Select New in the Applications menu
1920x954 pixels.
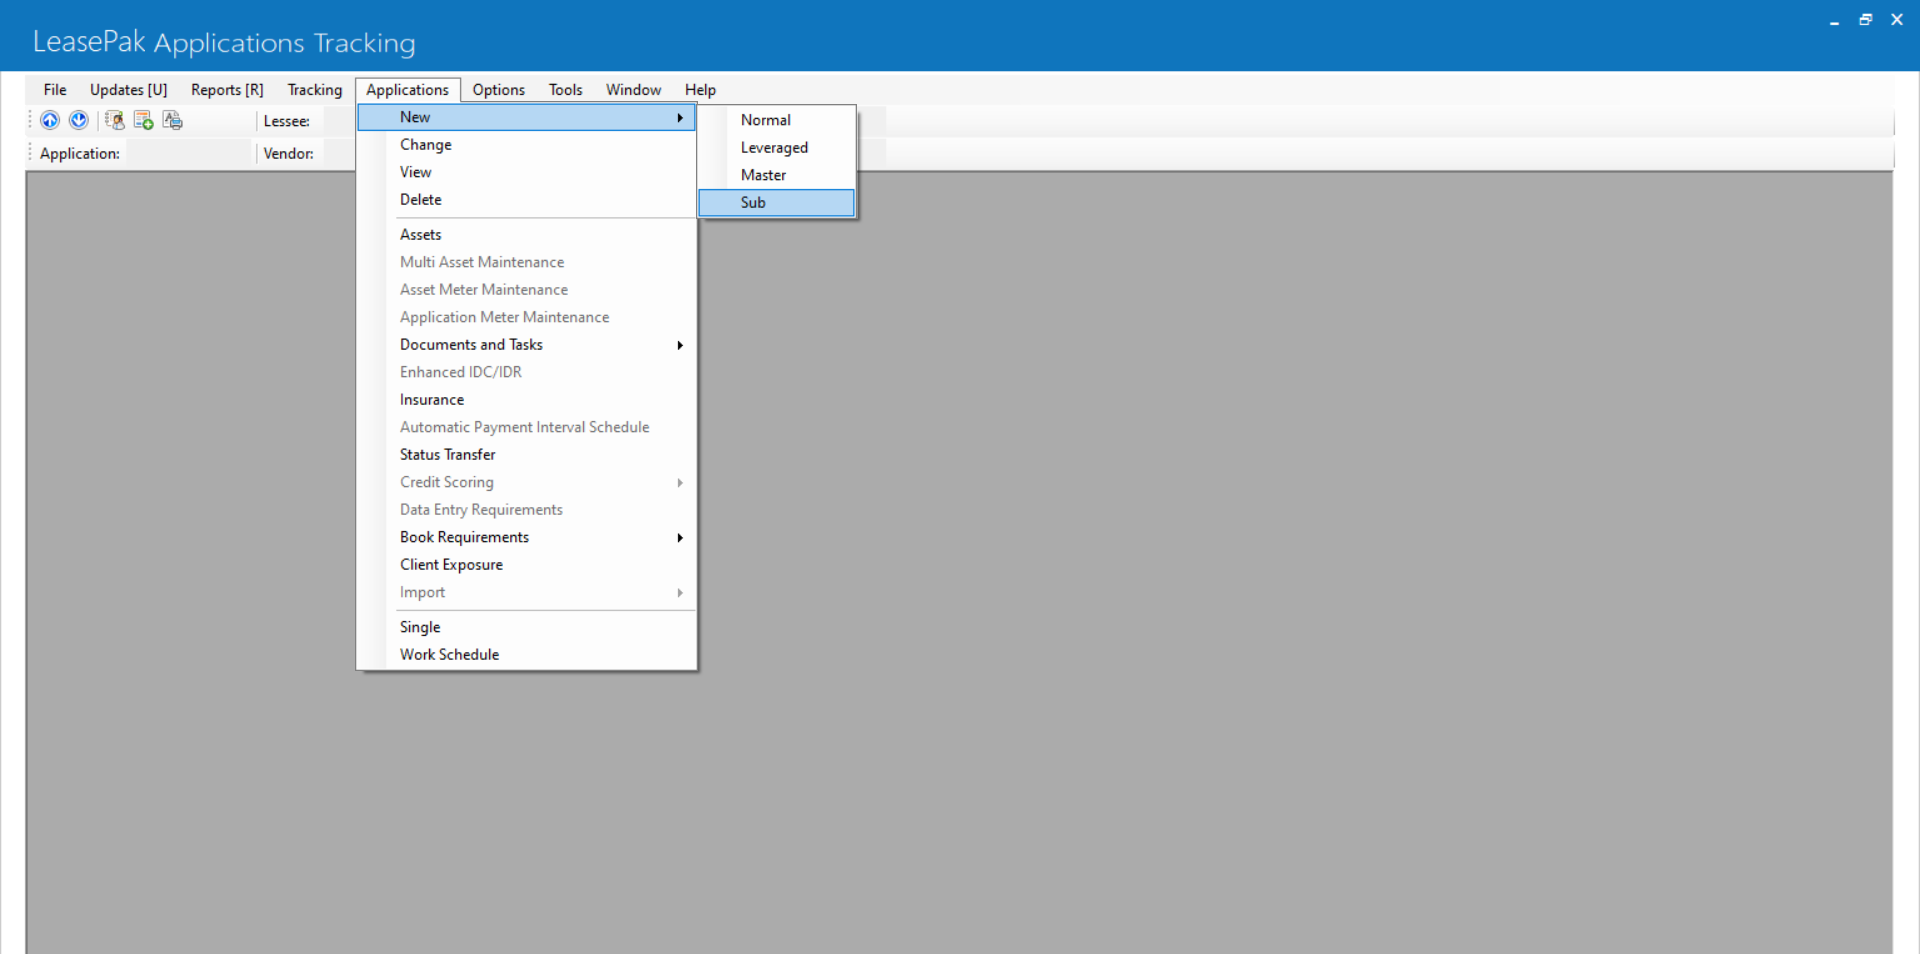(x=527, y=117)
